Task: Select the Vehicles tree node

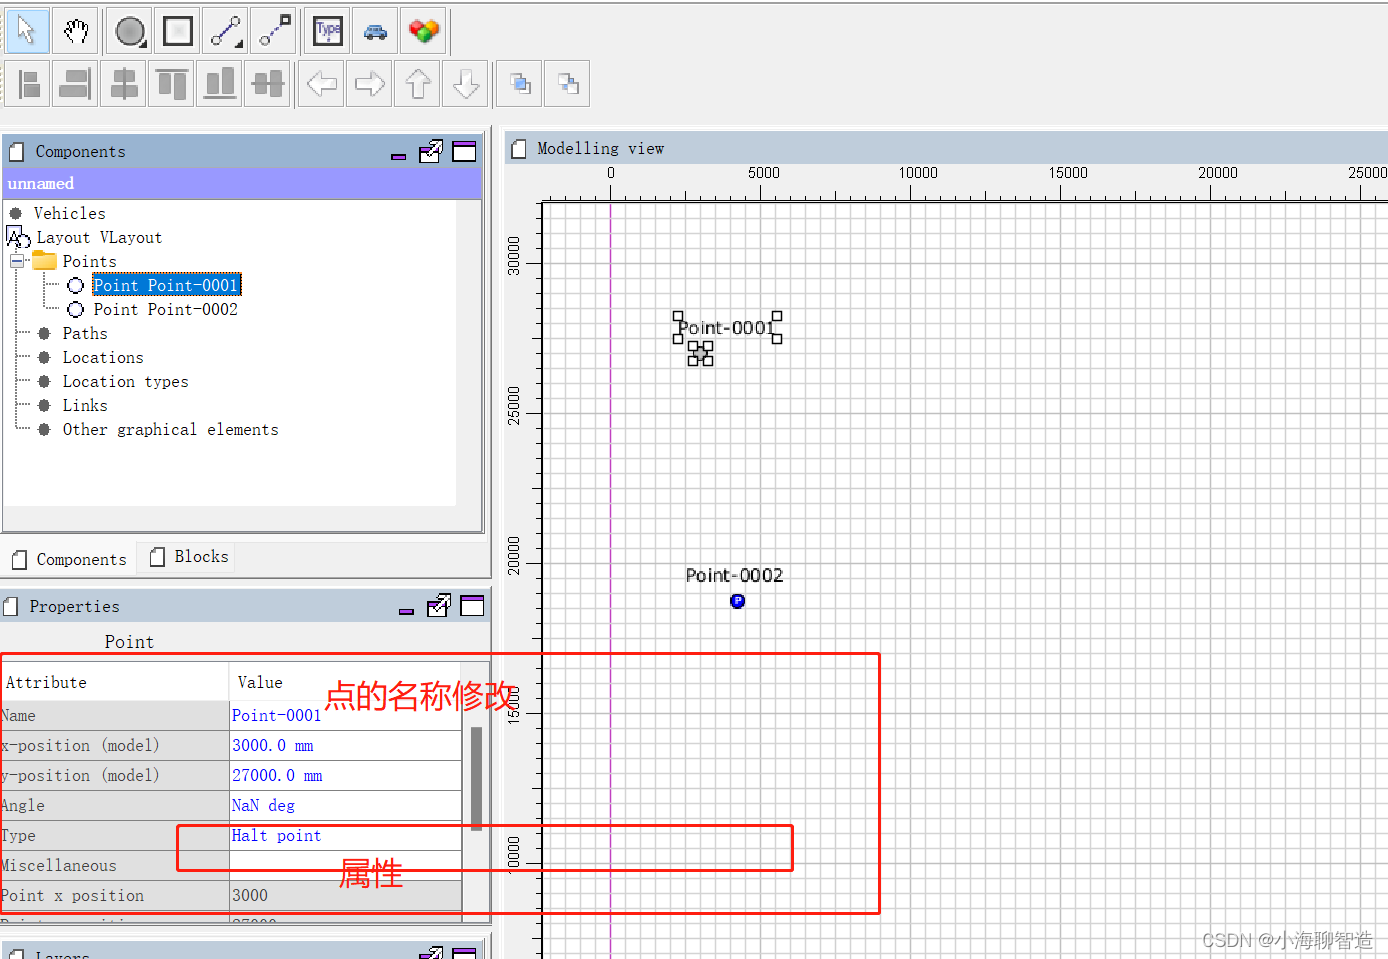Action: (x=69, y=213)
